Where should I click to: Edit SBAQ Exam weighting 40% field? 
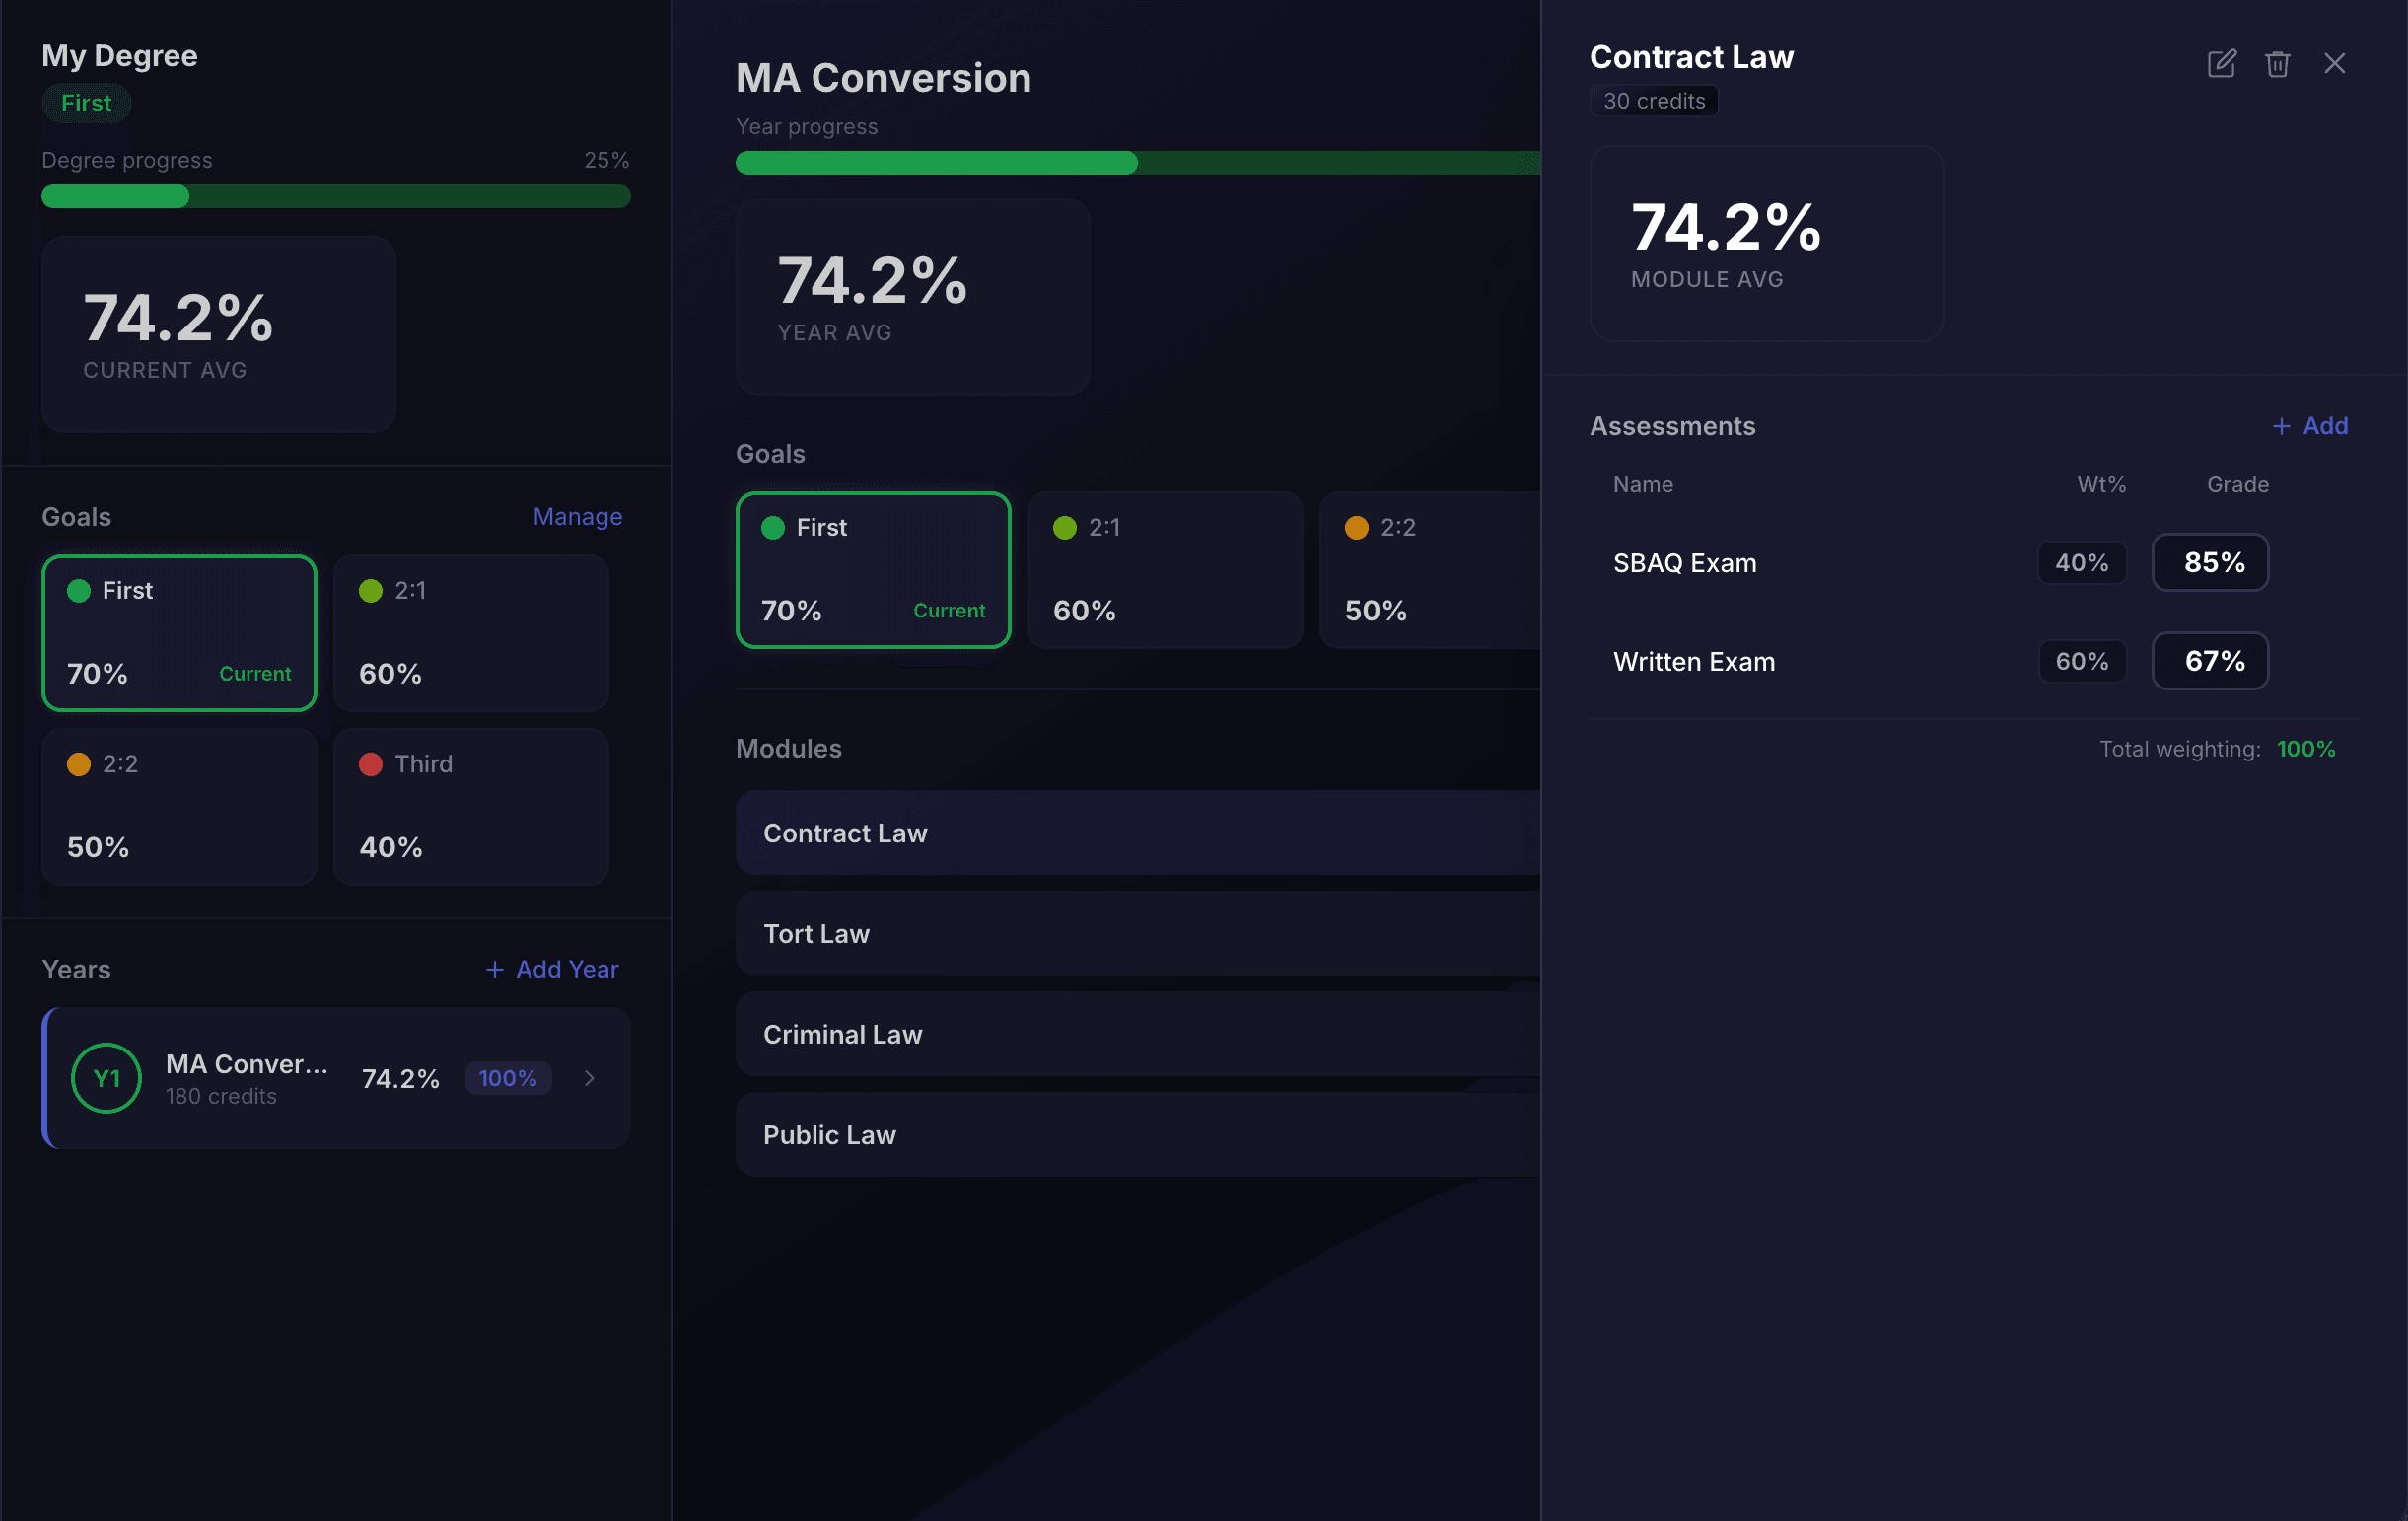(x=2082, y=563)
